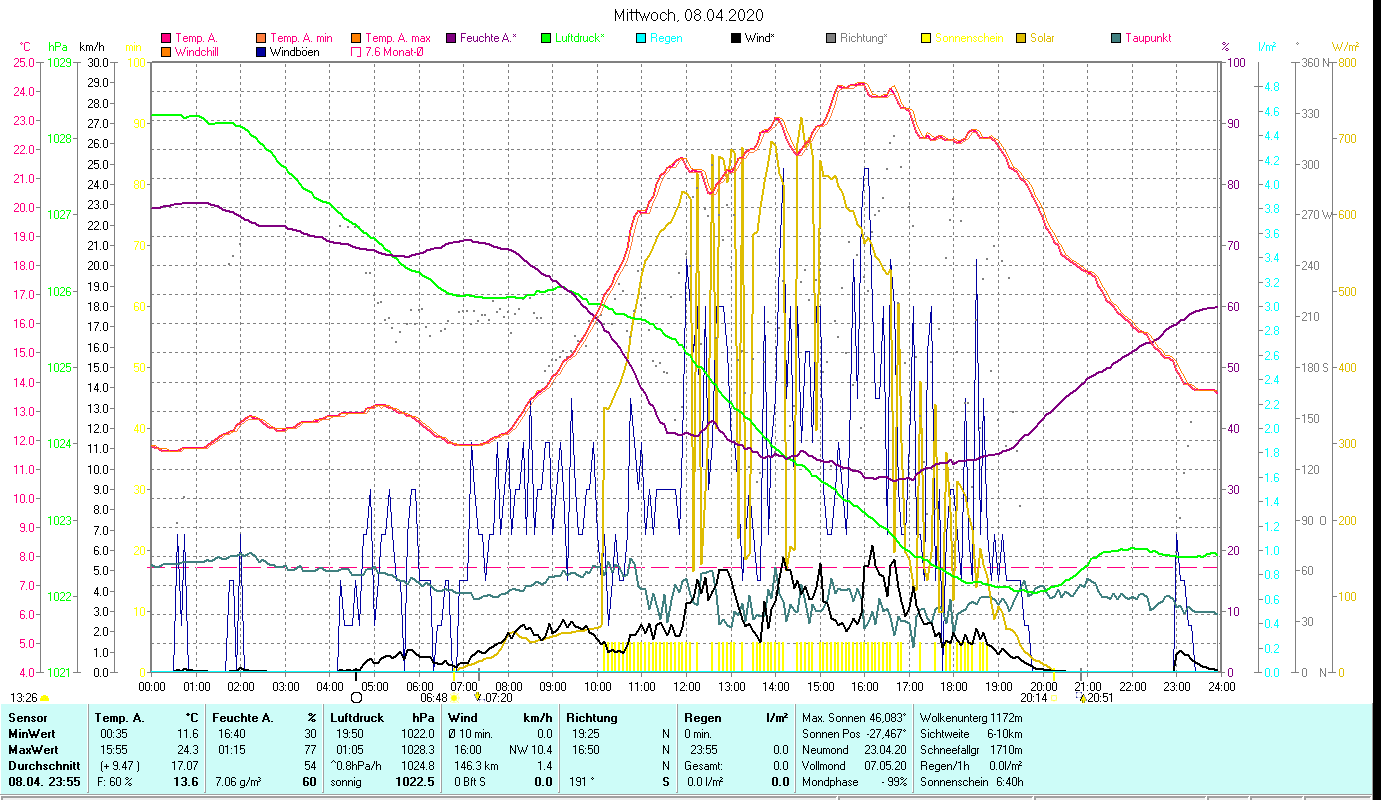The width and height of the screenshot is (1381, 800).
Task: Click the green Luftdruck* legend swatch
Action: (545, 39)
